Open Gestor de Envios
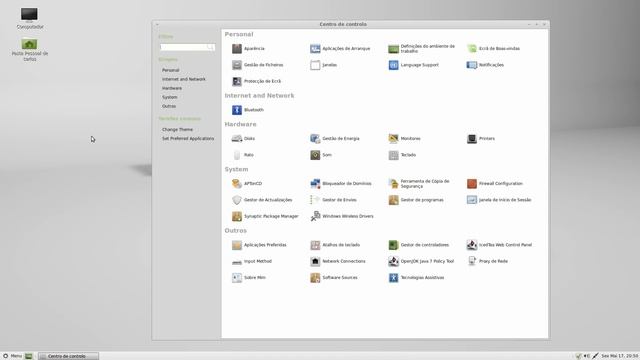Screen dimensions: 640x360 [x=333, y=200]
